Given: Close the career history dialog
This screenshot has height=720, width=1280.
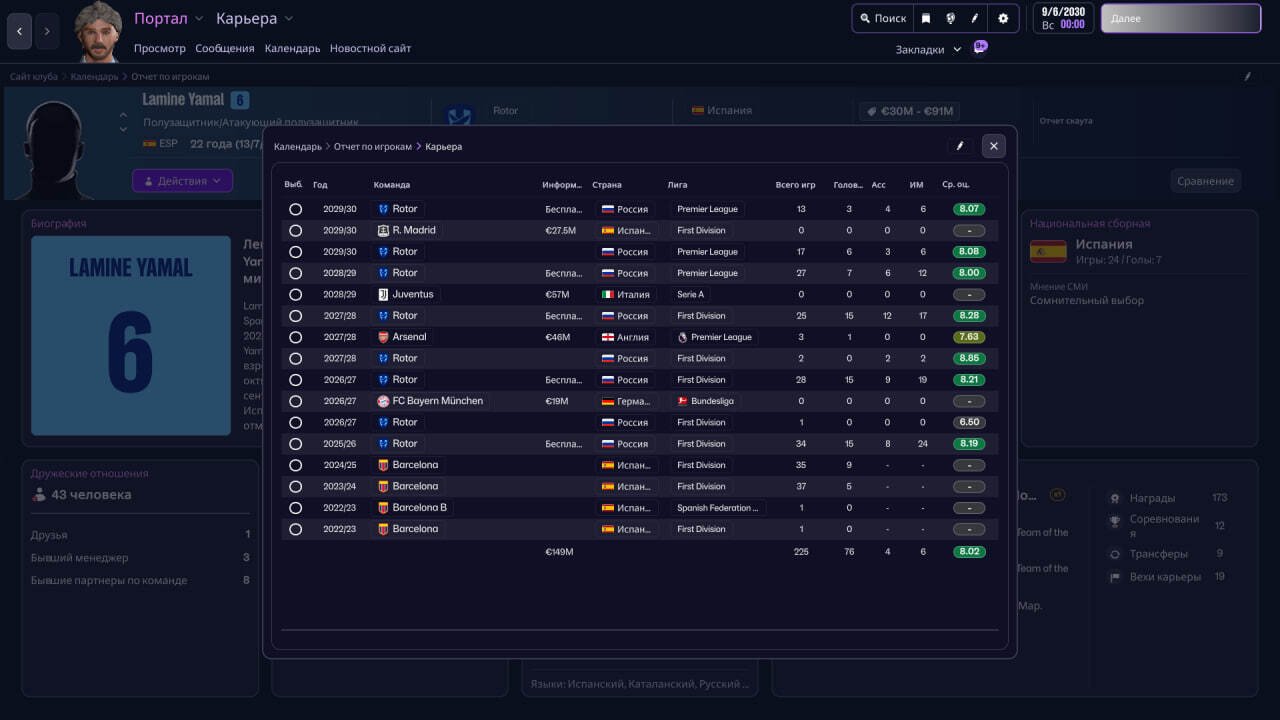Looking at the screenshot, I should (993, 146).
